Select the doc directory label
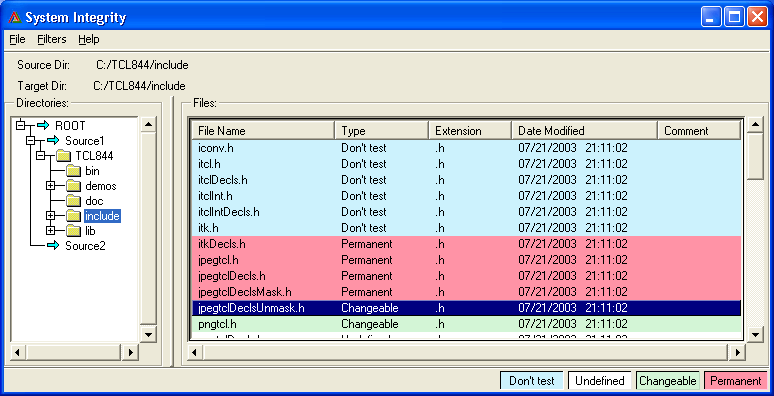 94,201
